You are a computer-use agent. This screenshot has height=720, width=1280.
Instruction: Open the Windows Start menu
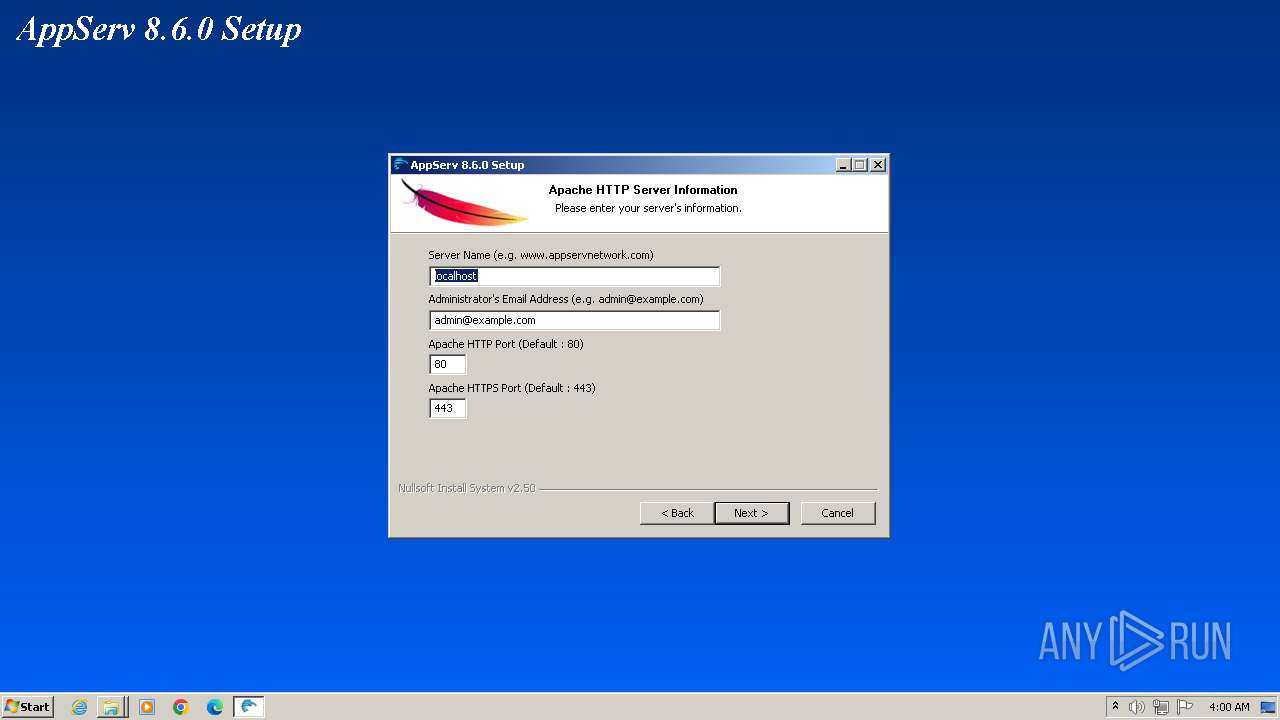click(x=27, y=706)
